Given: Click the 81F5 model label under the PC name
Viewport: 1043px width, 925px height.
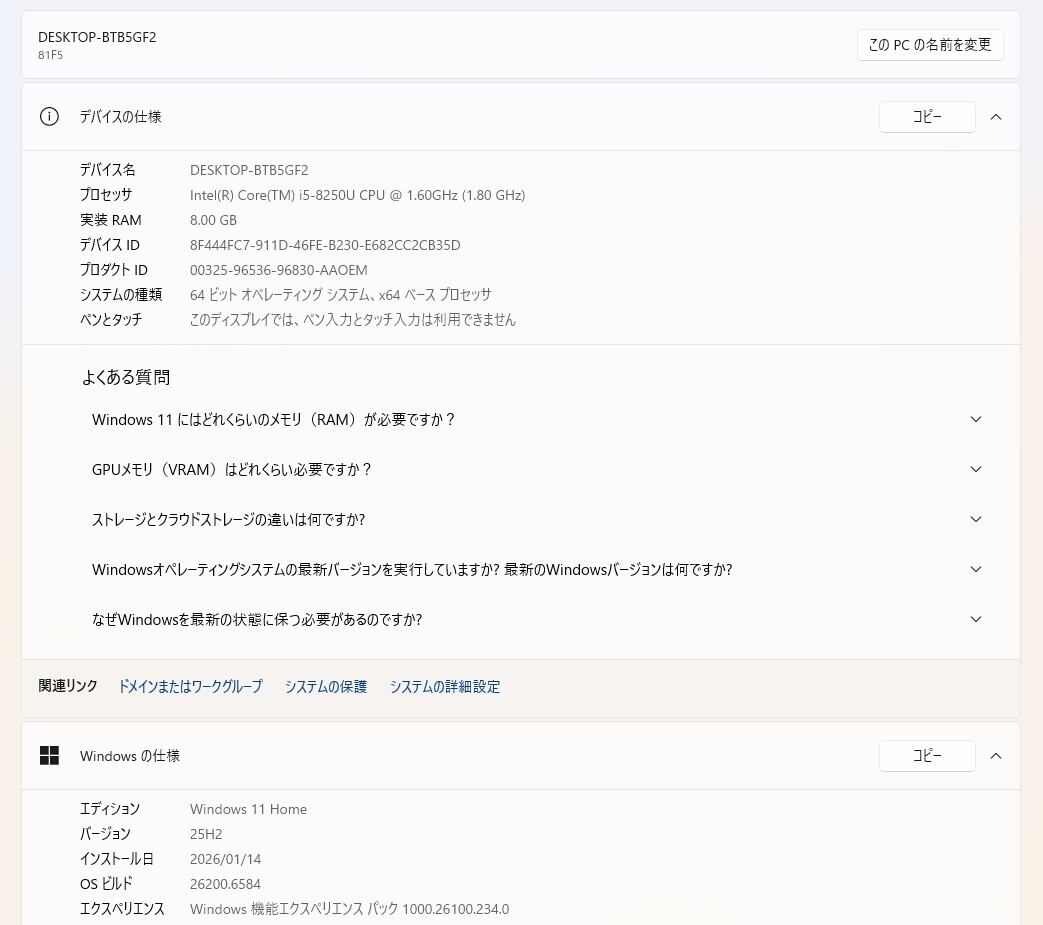Looking at the screenshot, I should point(51,55).
